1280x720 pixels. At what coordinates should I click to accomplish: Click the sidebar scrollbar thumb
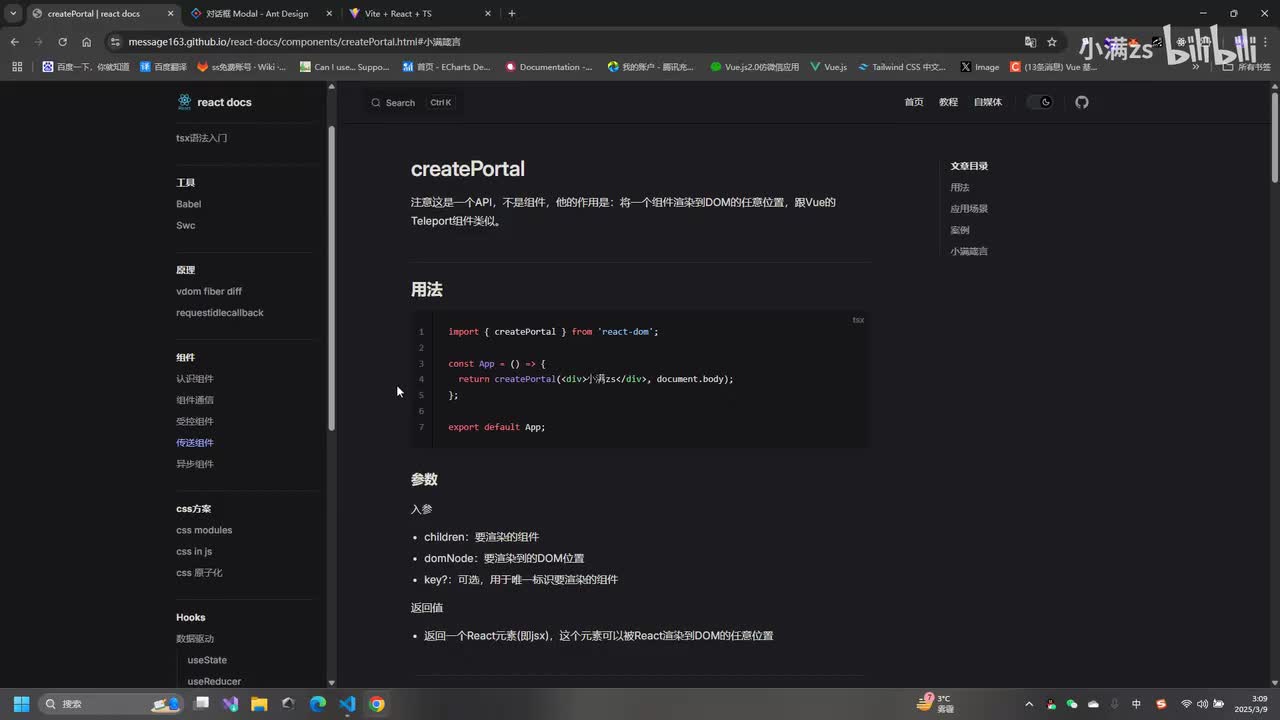click(x=332, y=278)
